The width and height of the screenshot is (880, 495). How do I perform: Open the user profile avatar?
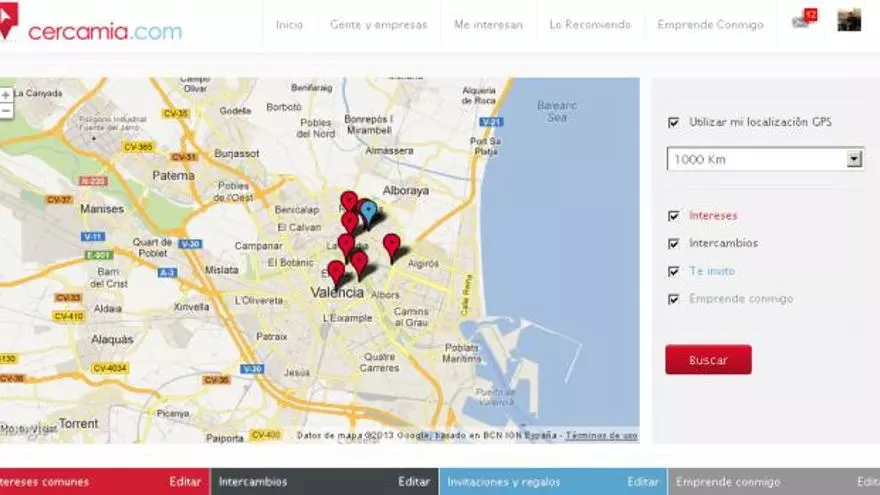(849, 21)
